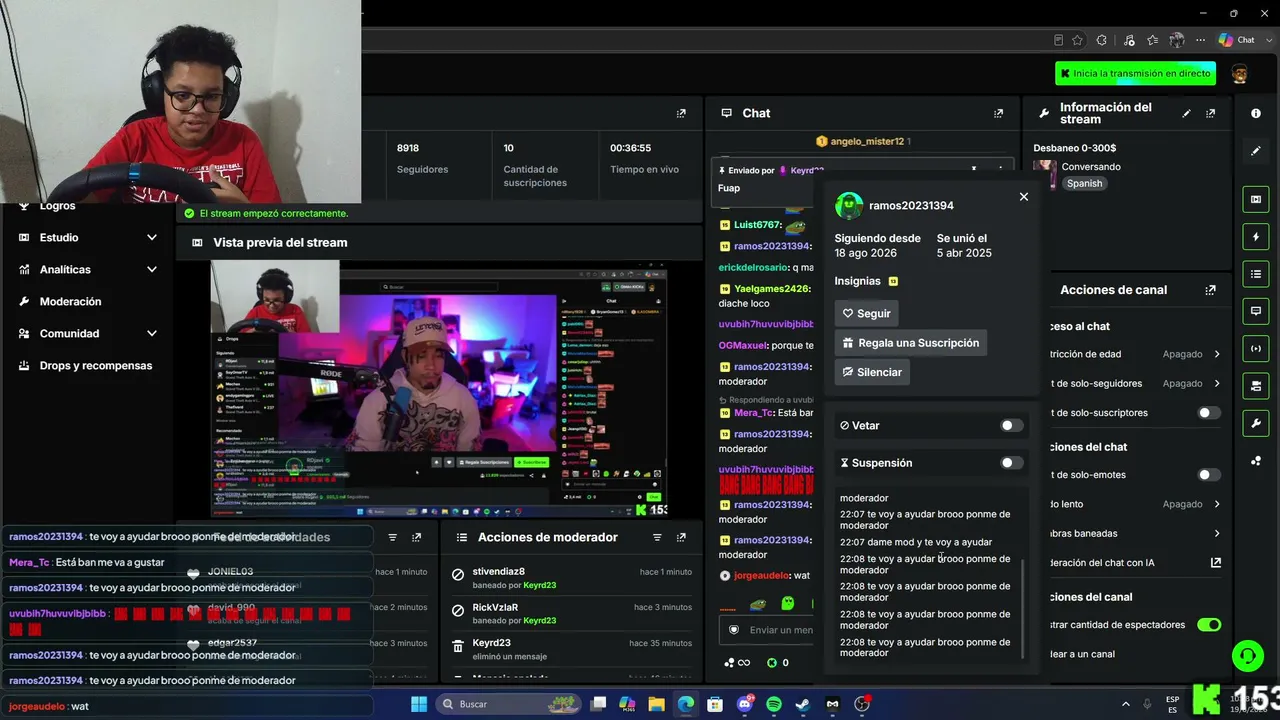Open the green headset support button
This screenshot has height=720, width=1280.
click(x=1247, y=656)
